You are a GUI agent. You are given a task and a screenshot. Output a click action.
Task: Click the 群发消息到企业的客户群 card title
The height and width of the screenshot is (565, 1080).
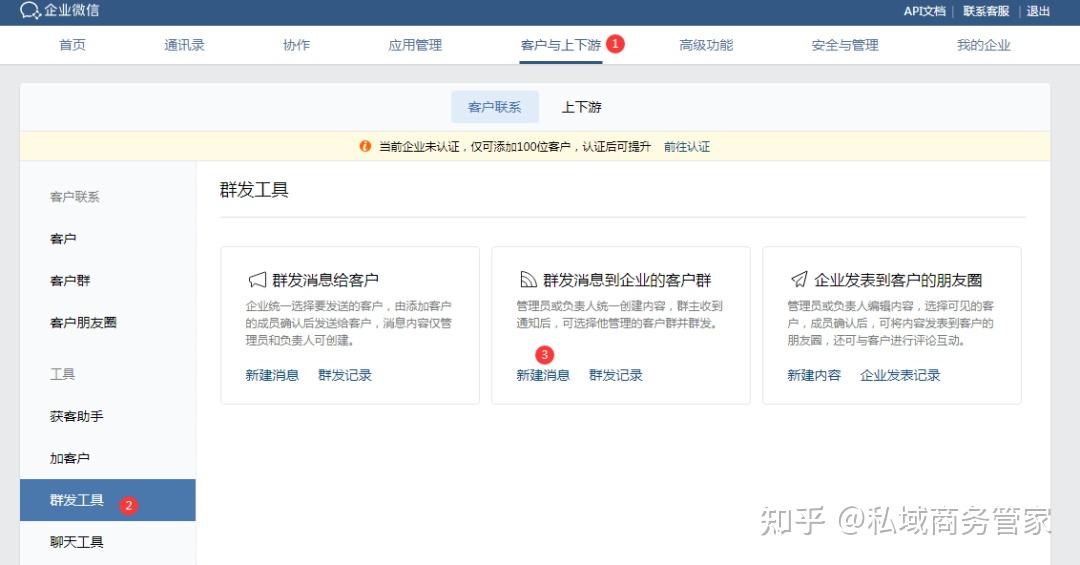point(627,280)
